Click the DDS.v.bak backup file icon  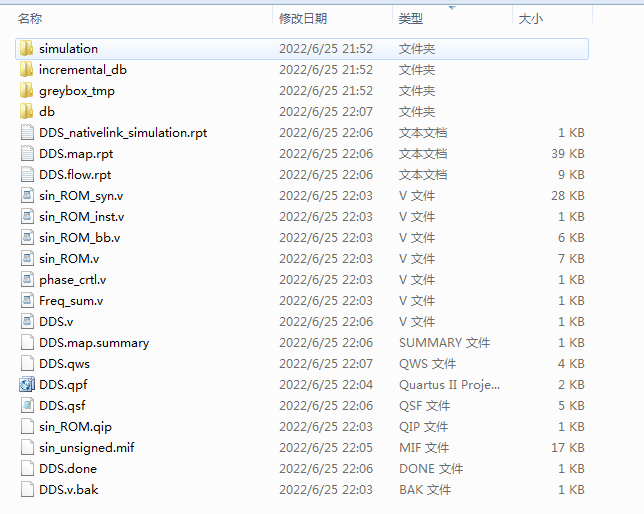27,489
